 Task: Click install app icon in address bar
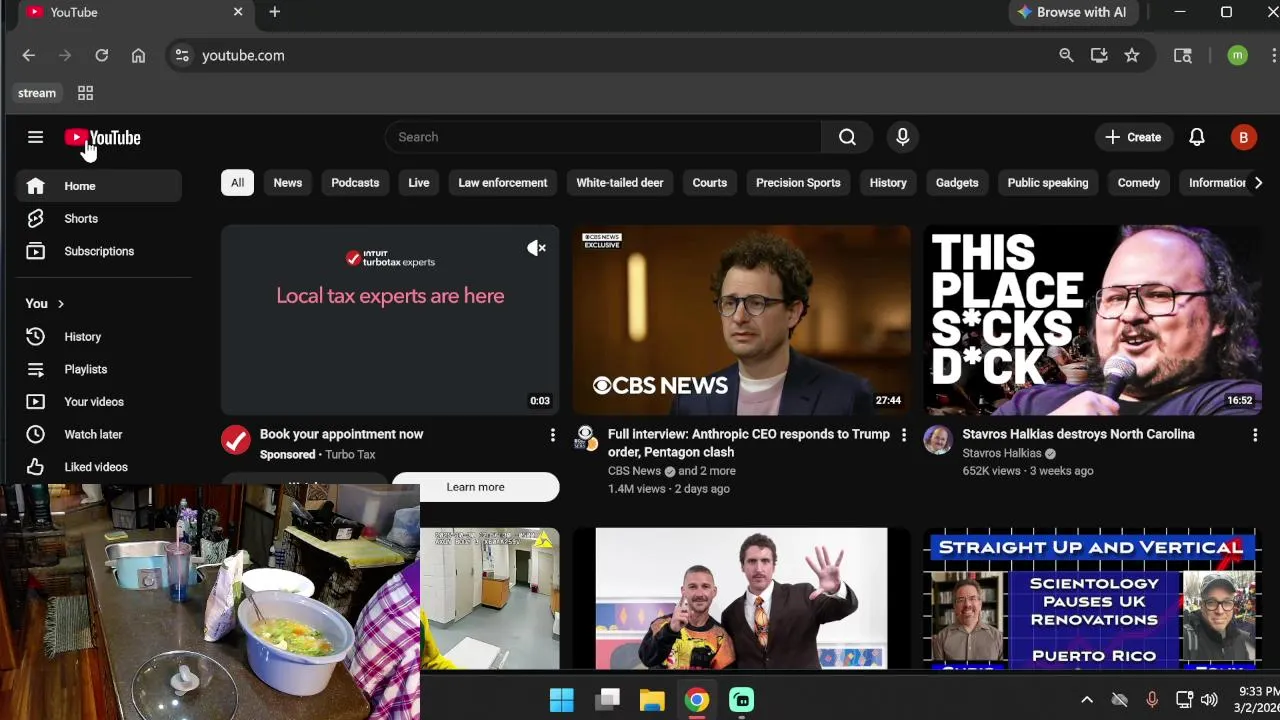pos(1099,56)
